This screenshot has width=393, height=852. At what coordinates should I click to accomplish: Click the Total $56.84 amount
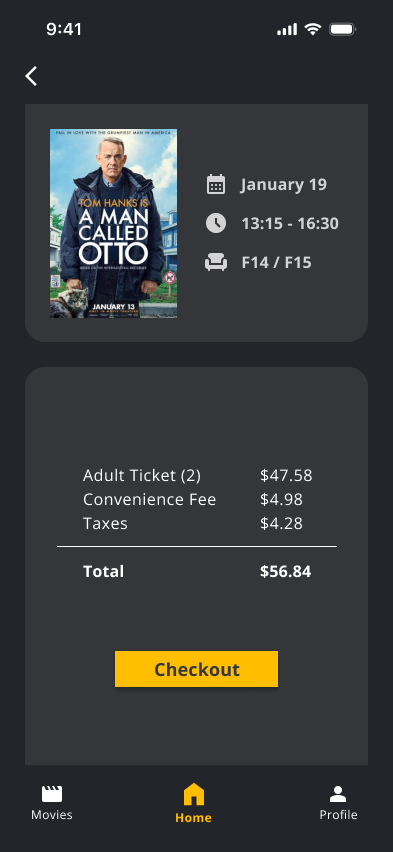pyautogui.click(x=285, y=572)
